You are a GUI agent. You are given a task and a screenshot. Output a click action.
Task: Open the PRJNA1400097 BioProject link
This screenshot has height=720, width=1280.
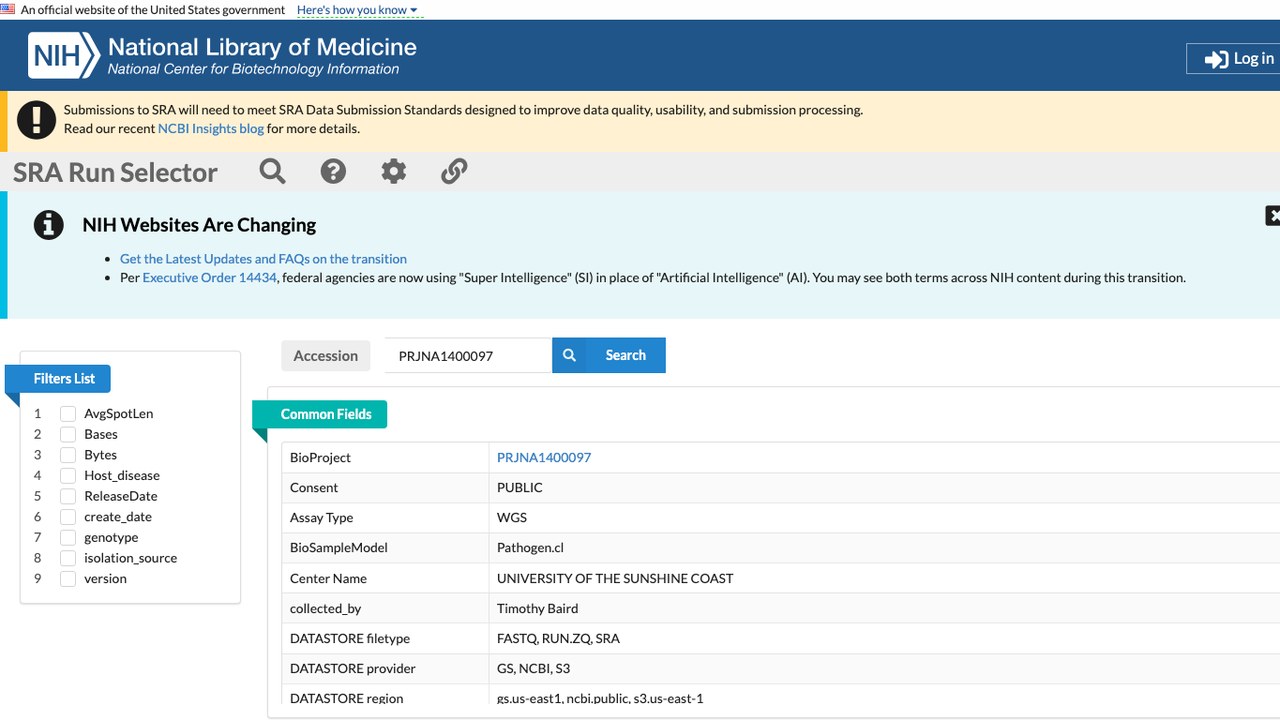[544, 457]
